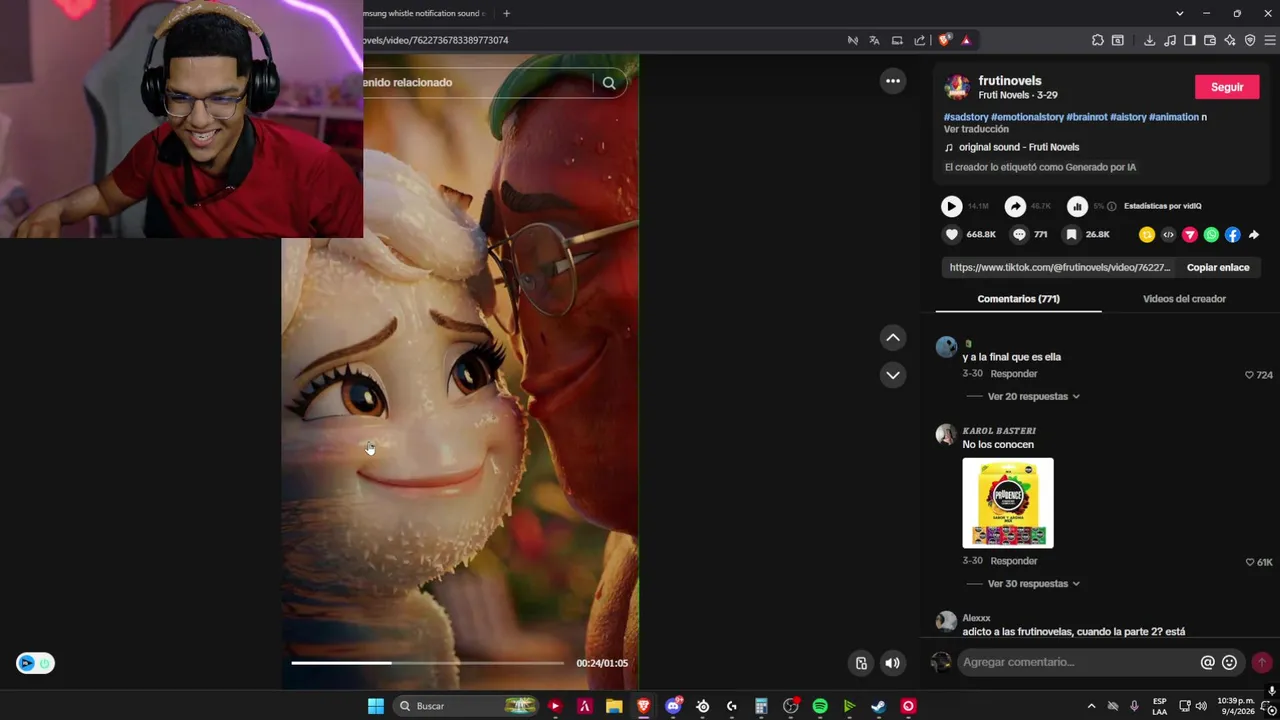The width and height of the screenshot is (1280, 720).
Task: Click the yellow repost icon
Action: click(x=1147, y=235)
